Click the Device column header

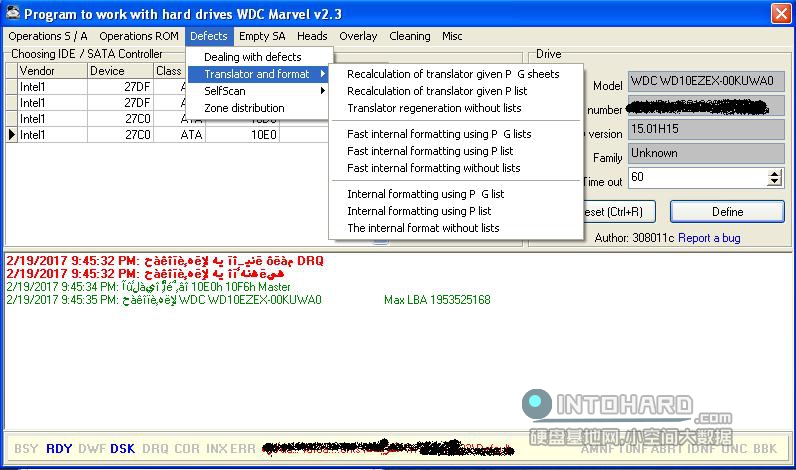coord(120,71)
